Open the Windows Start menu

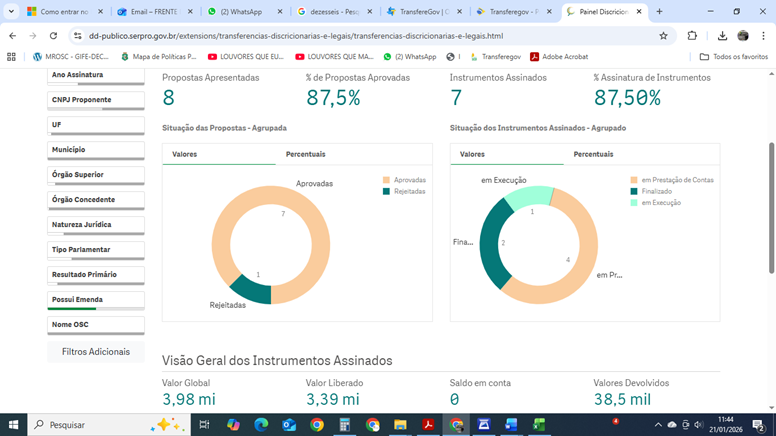pos(13,425)
